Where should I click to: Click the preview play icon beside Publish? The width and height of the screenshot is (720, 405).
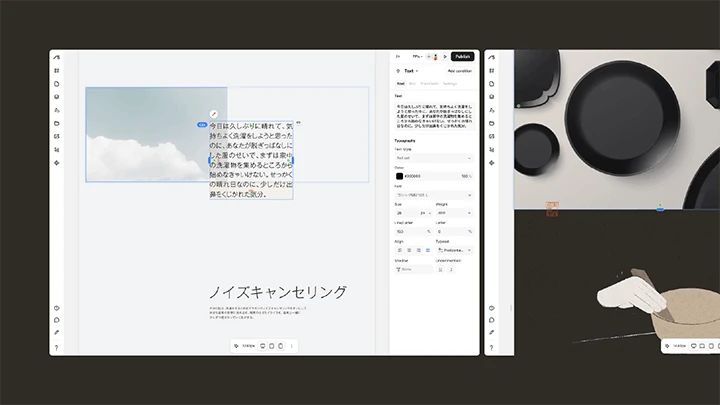[x=444, y=56]
